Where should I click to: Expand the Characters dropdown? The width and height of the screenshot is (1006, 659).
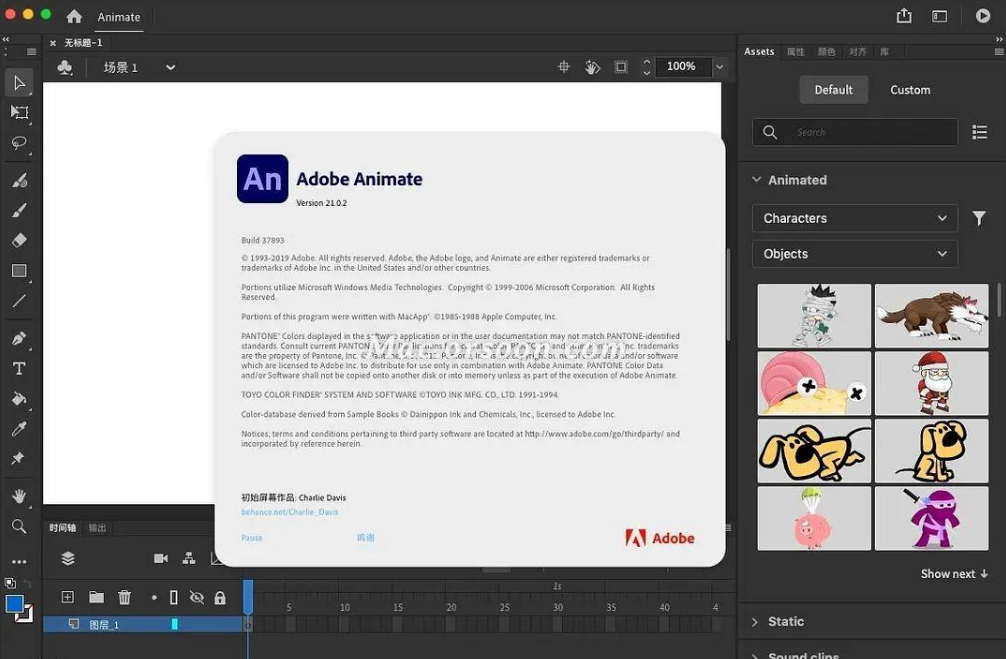855,218
